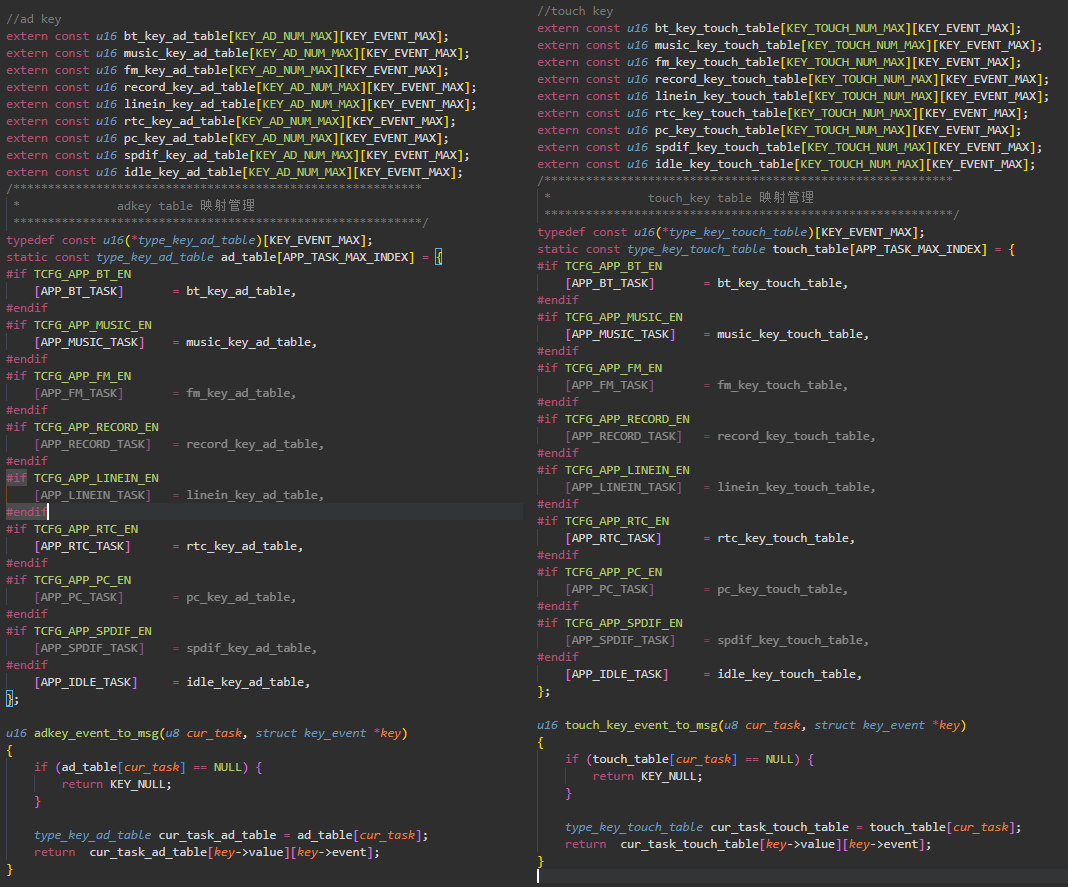Click cur_task parameter in adkey_event_to_msg signature
1068x887 pixels.
214,733
